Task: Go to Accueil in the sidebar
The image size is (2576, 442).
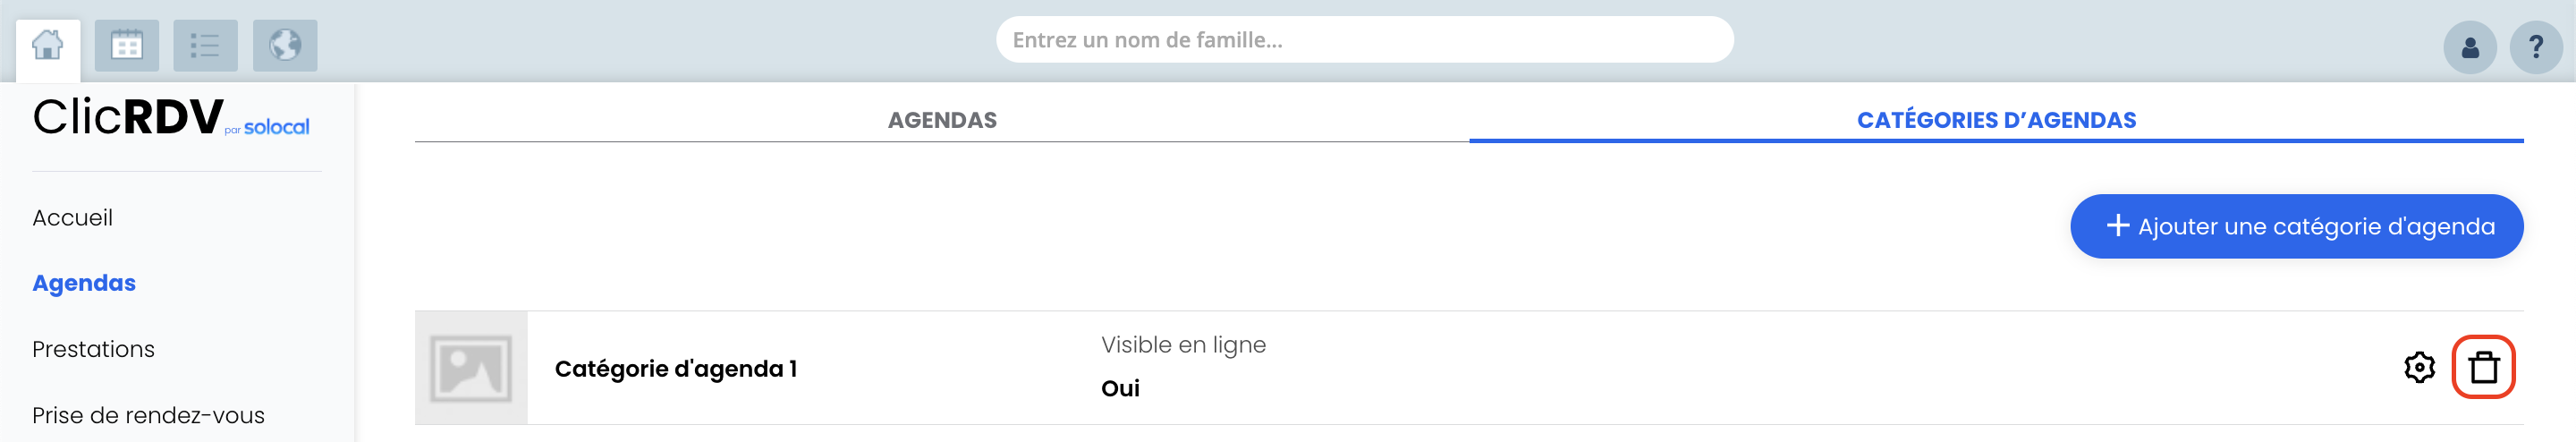Action: [72, 218]
